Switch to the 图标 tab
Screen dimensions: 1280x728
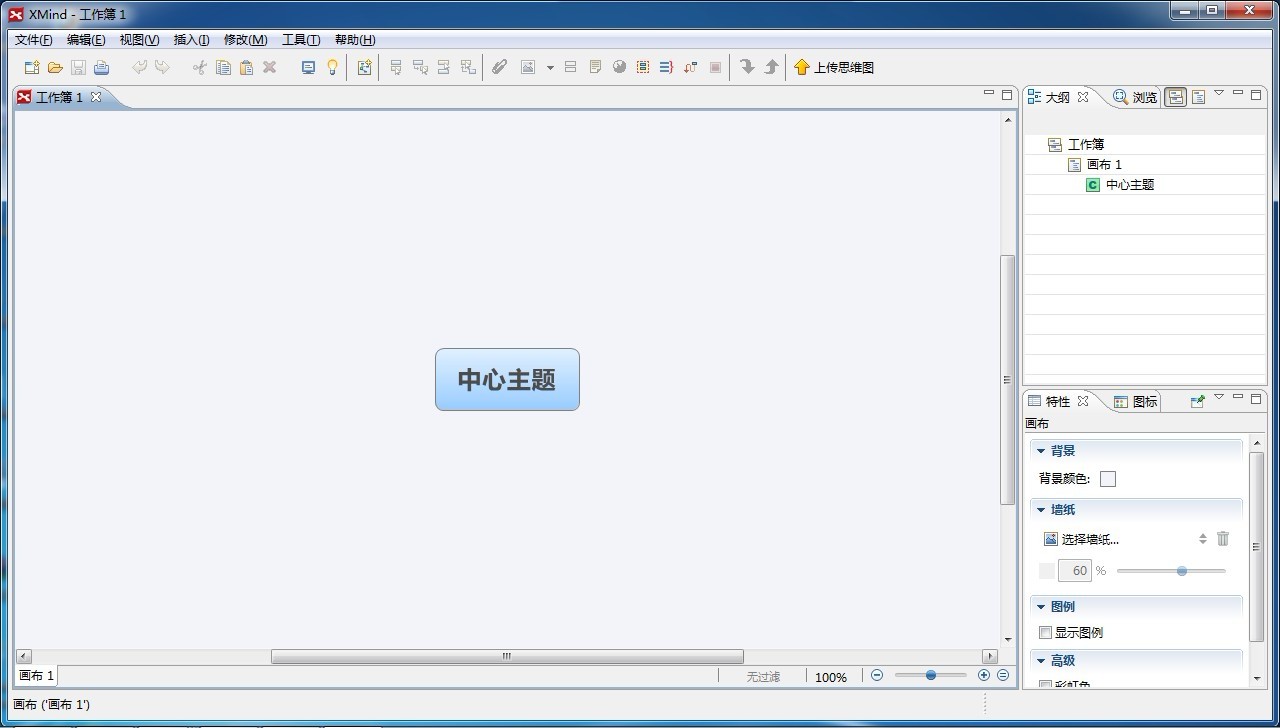[x=1136, y=402]
